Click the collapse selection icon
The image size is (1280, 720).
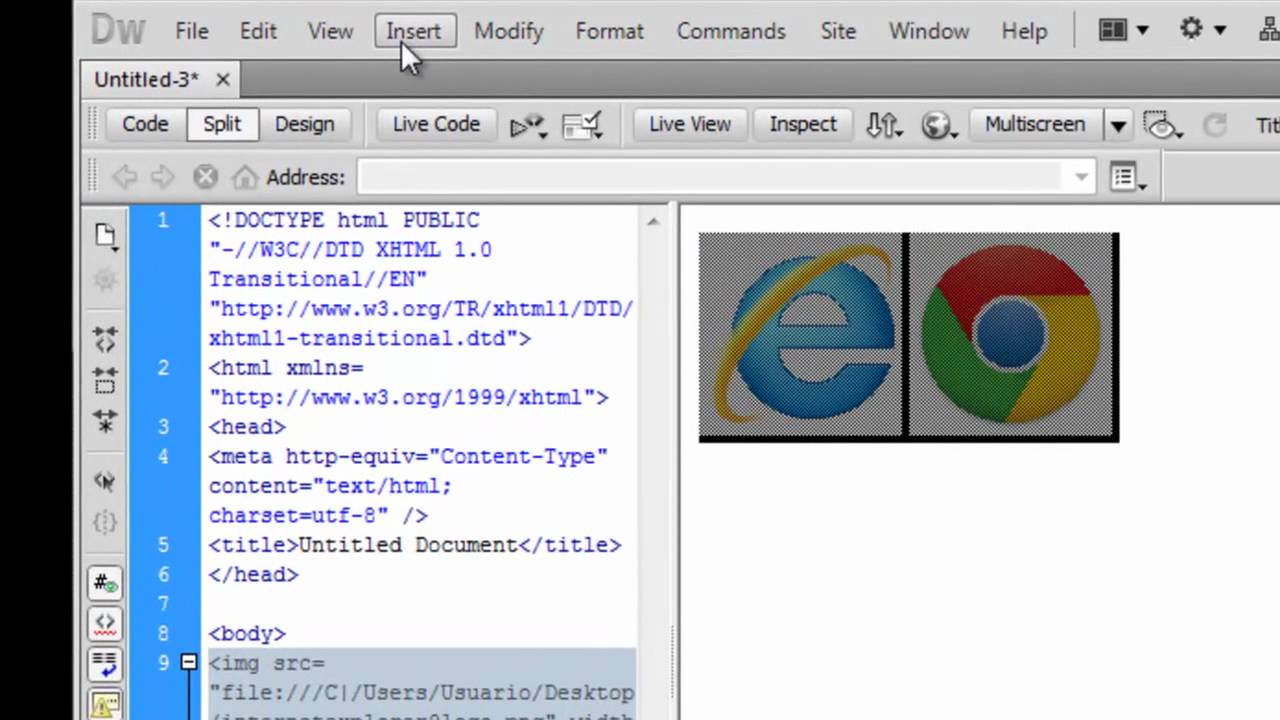[x=105, y=380]
